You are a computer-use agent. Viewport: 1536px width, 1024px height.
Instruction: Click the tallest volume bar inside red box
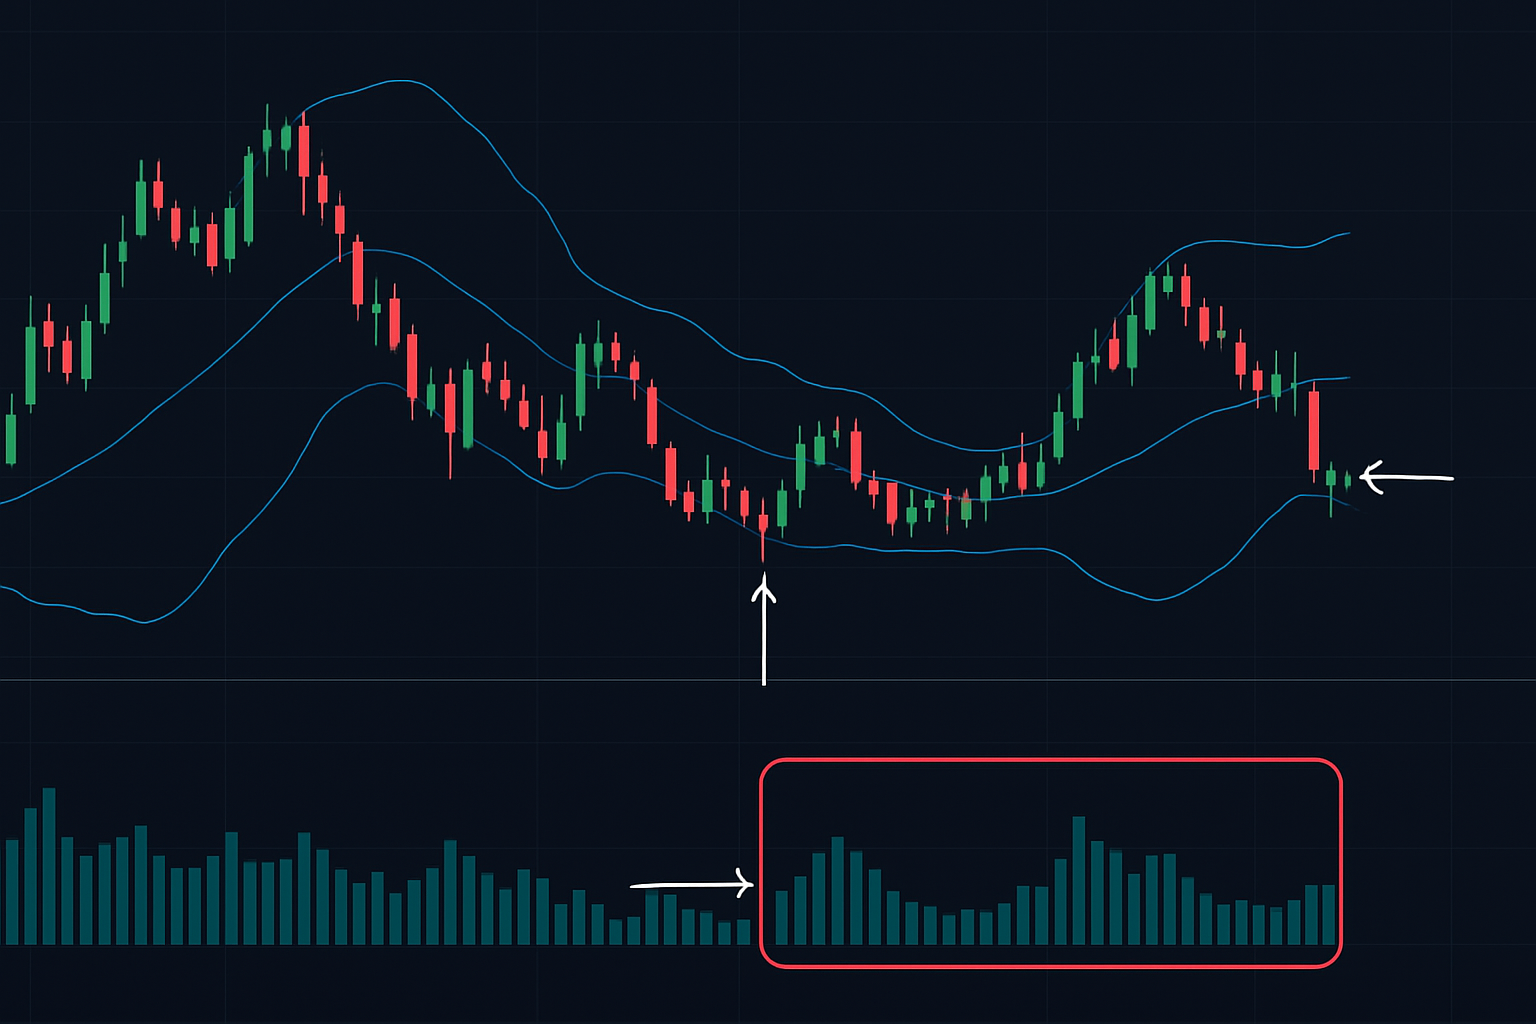(1078, 880)
